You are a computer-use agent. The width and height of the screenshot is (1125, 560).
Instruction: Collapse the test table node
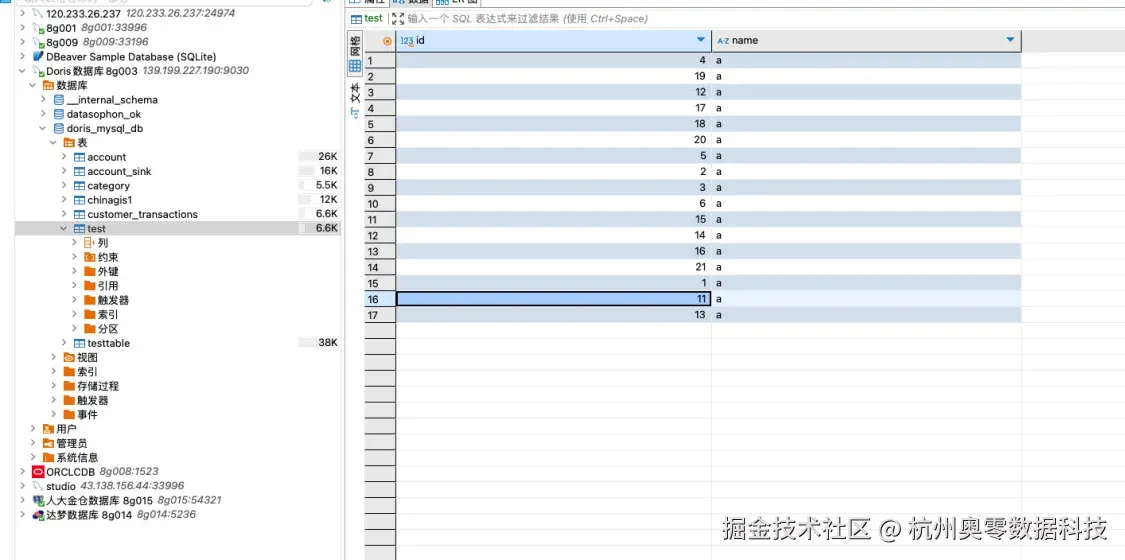click(64, 229)
